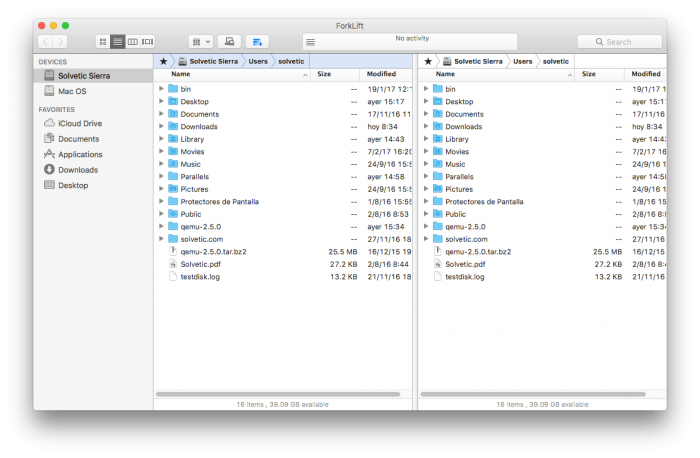Image resolution: width=700 pixels, height=458 pixels.
Task: Click Protectores de Pantalla in left pane
Action: pyautogui.click(x=220, y=202)
